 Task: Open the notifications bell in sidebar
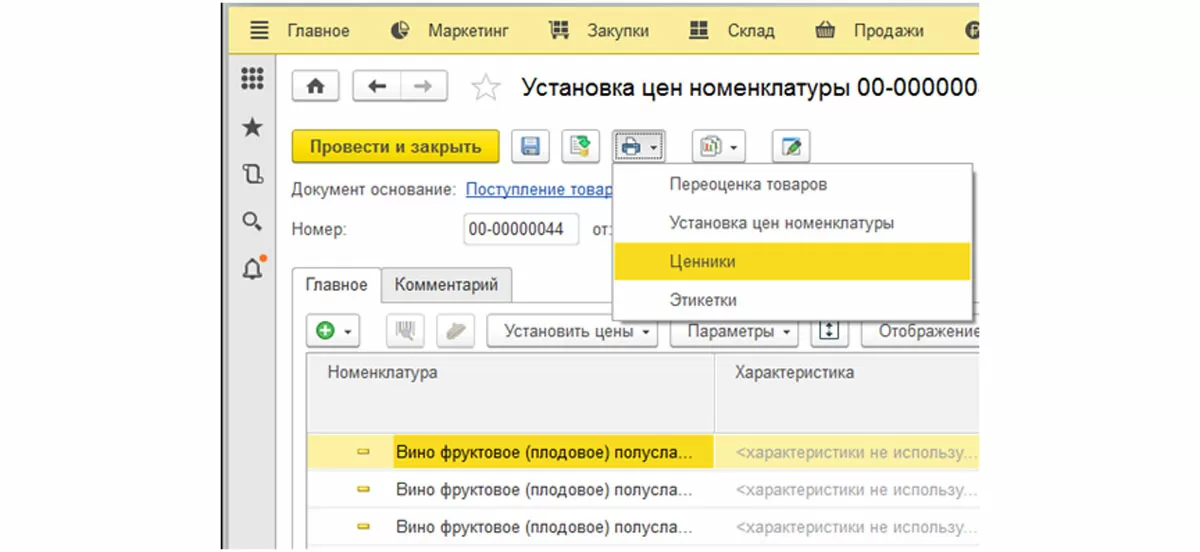(253, 268)
